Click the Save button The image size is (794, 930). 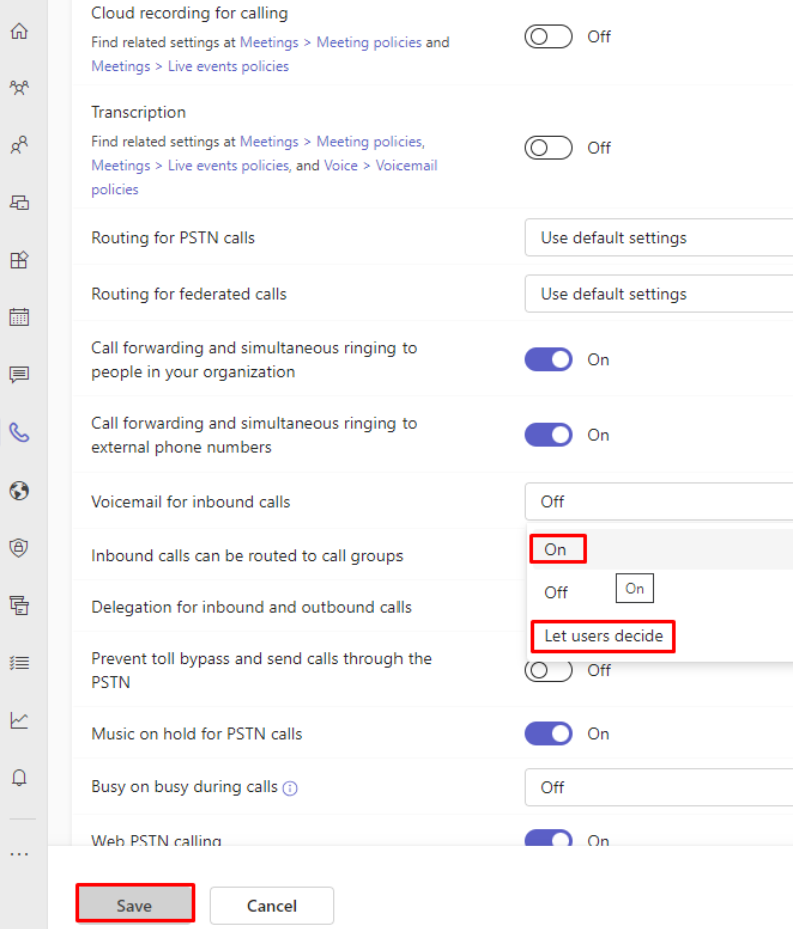coord(134,904)
